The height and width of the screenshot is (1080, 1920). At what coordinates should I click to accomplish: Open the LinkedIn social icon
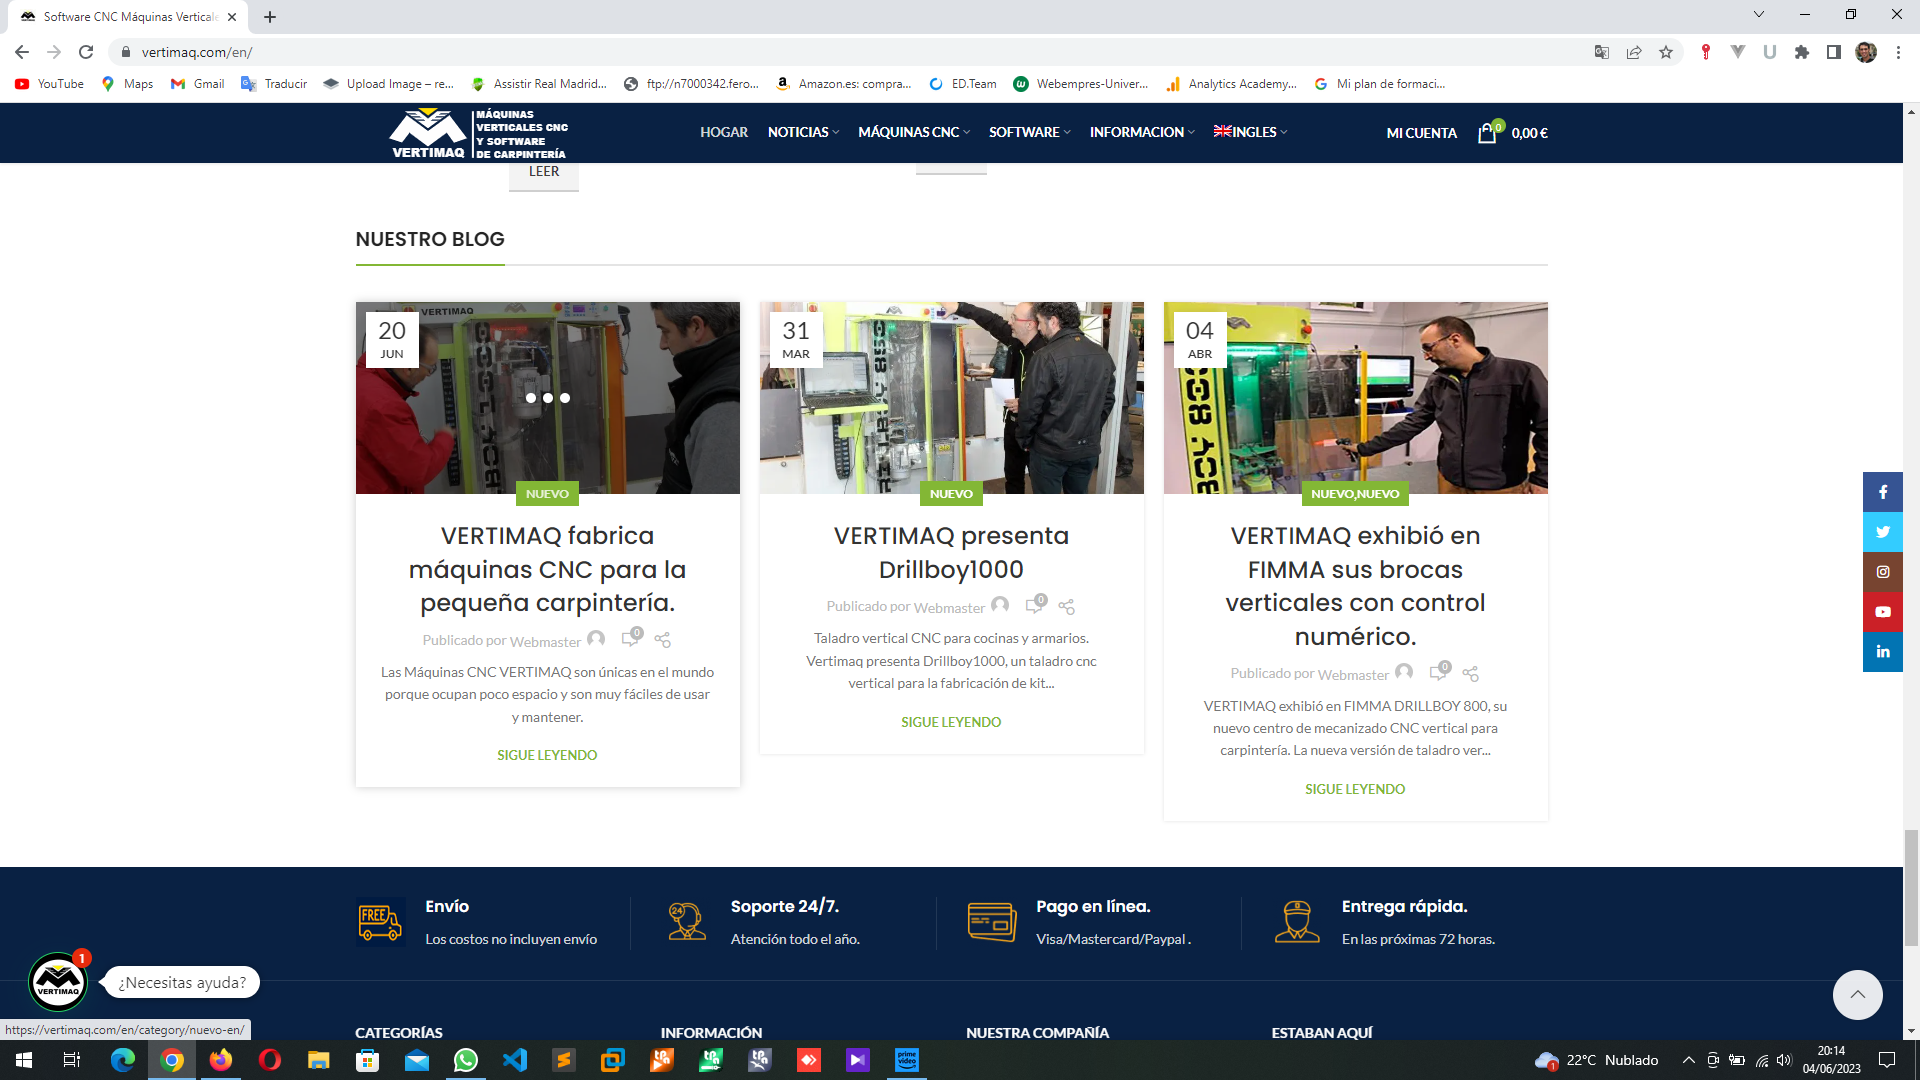pyautogui.click(x=1882, y=652)
